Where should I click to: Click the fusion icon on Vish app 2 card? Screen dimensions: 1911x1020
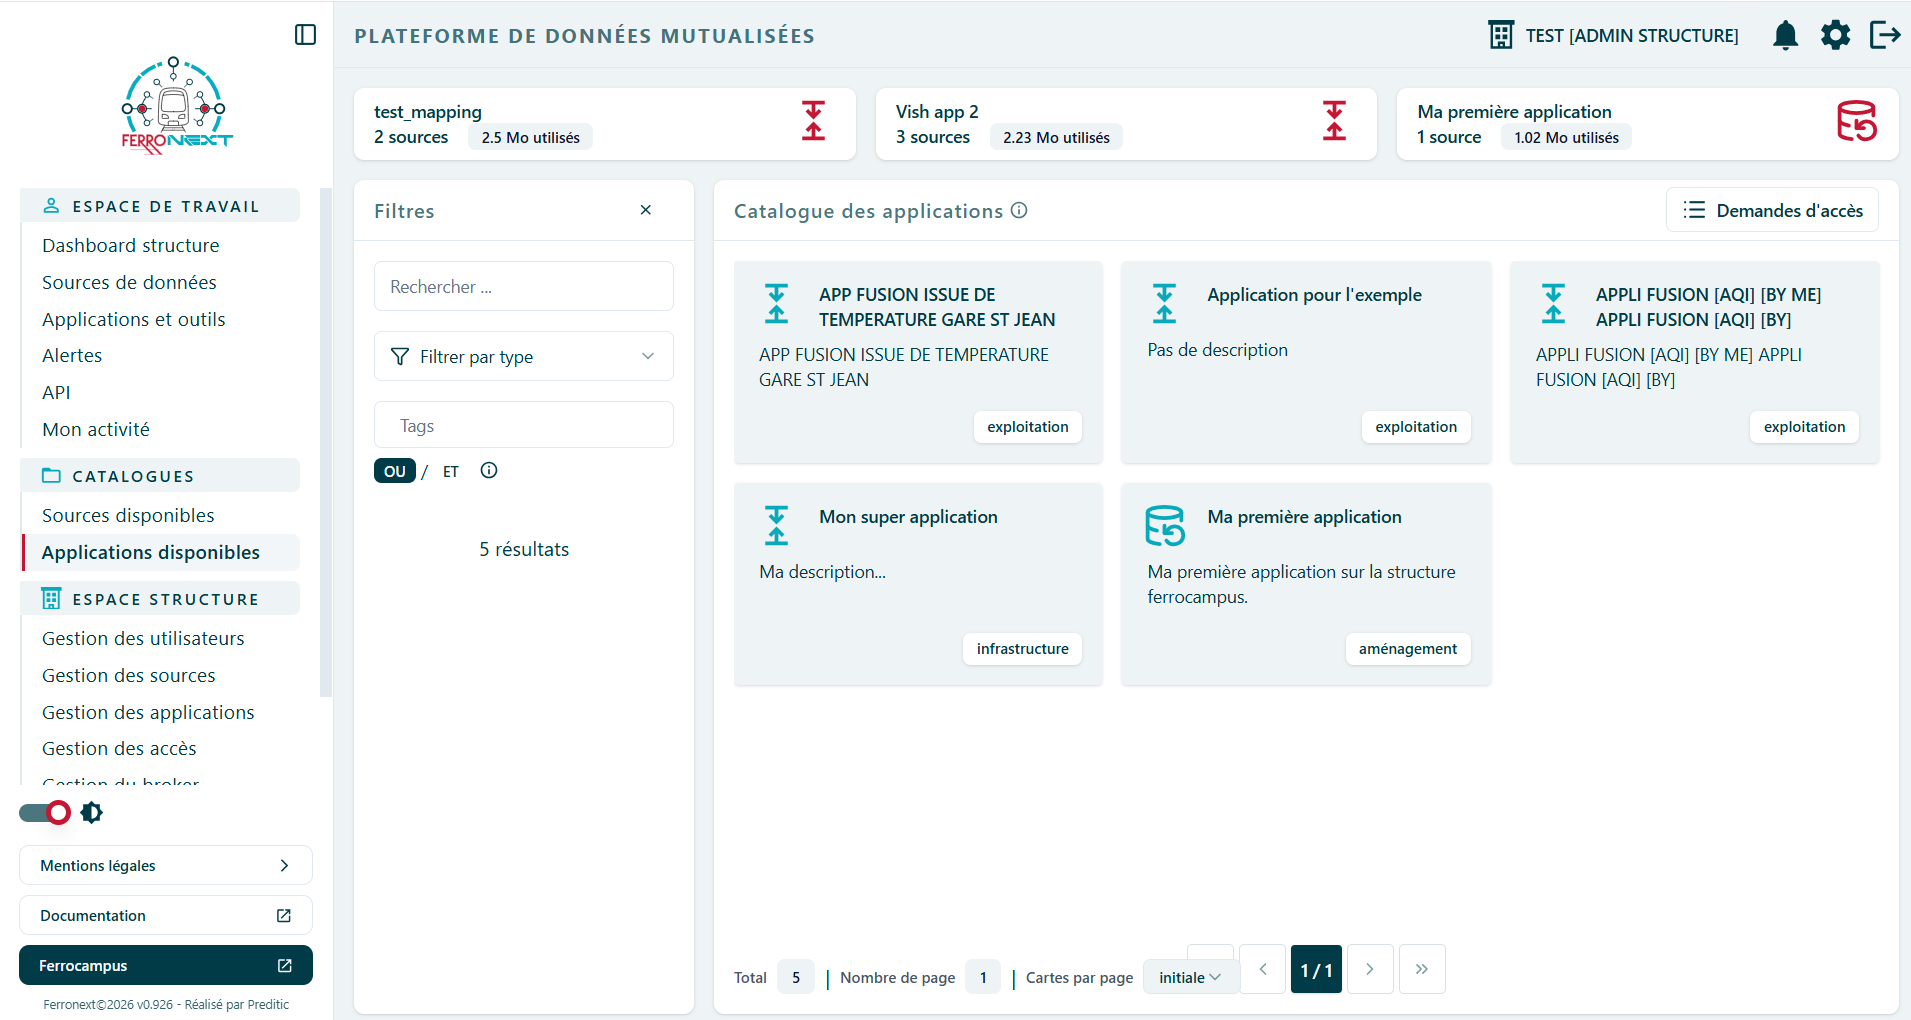pos(1335,121)
